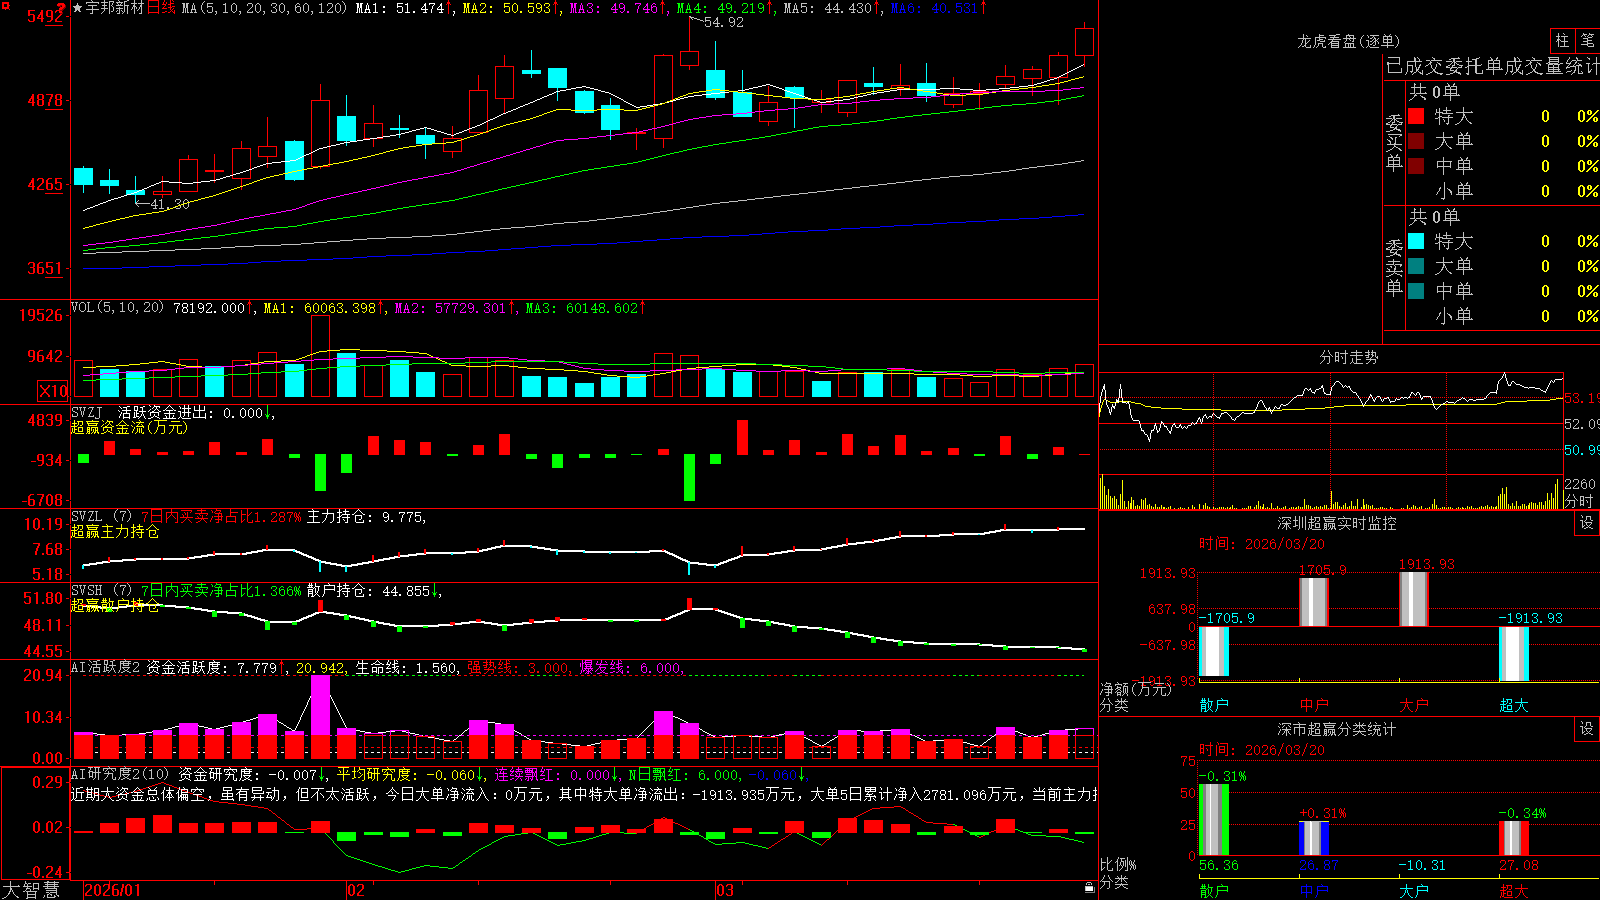Screen dimensions: 1600x900
Task: Click the 超赢散户持仓 label
Action: click(x=115, y=605)
